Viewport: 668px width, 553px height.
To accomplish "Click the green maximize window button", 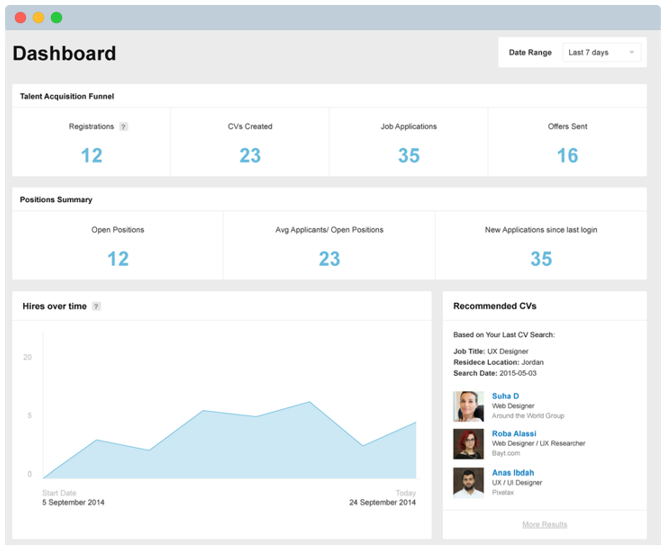I will click(56, 17).
